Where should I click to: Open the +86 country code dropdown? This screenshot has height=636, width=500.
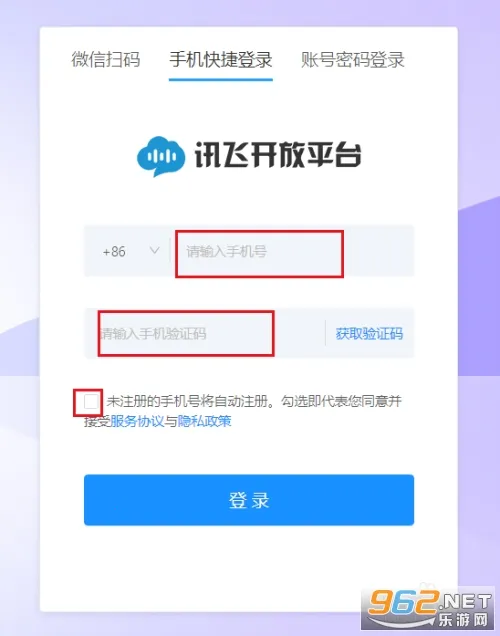pos(128,251)
